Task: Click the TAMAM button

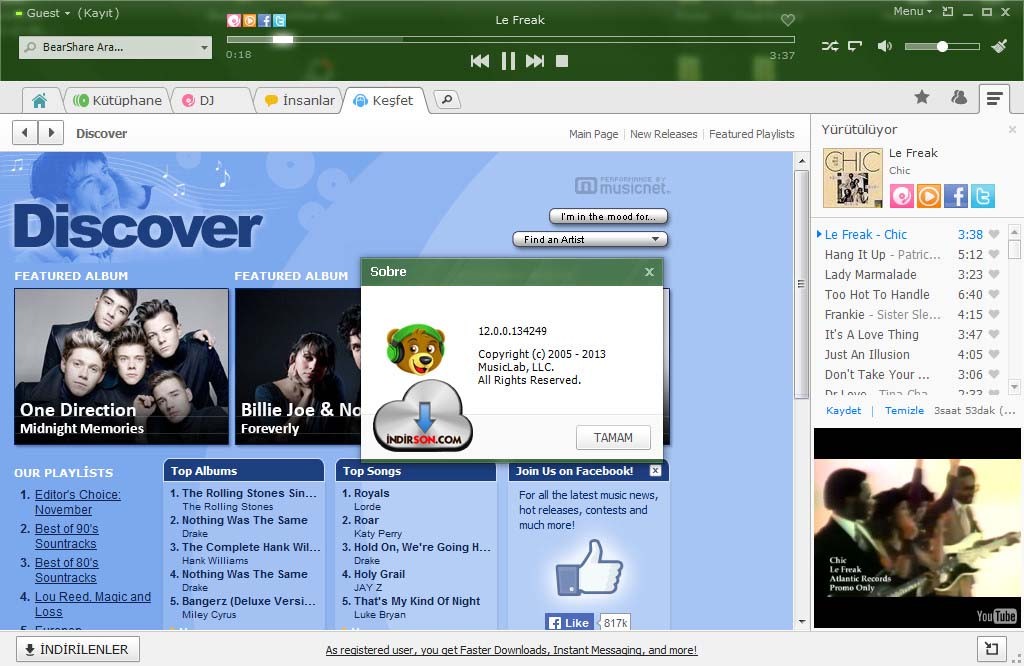Action: click(613, 437)
